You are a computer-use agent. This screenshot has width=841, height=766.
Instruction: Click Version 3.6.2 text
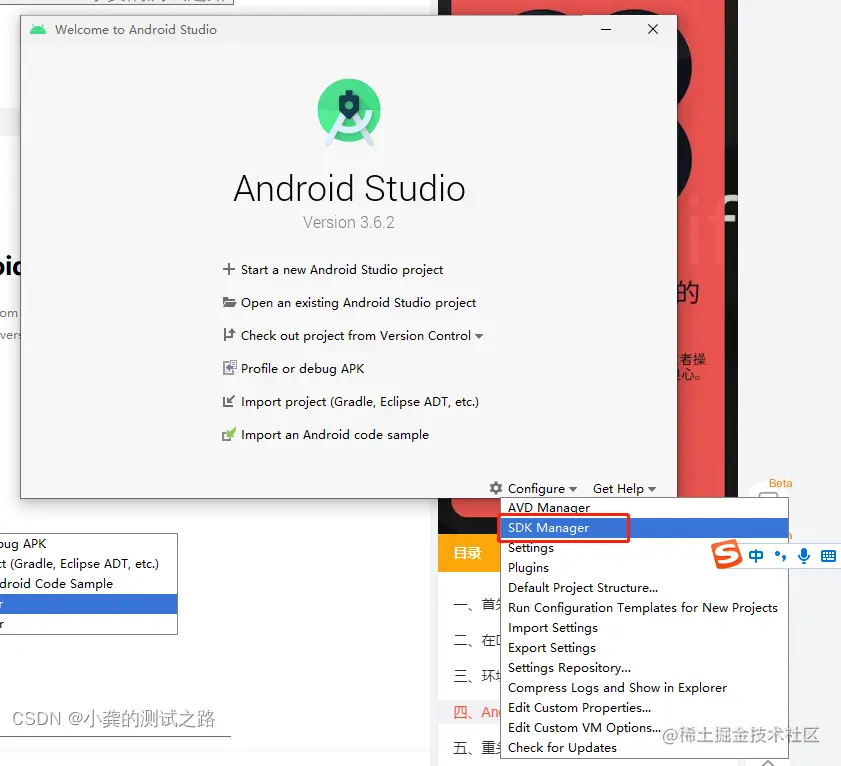tap(349, 222)
